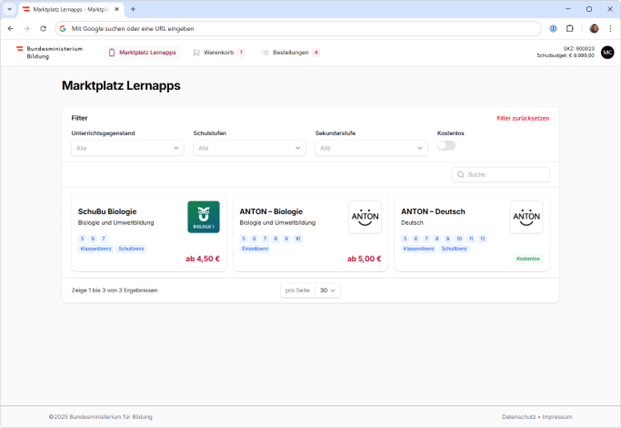Toggle the Kostenlos switch
Screen dimensions: 621x428
point(446,146)
